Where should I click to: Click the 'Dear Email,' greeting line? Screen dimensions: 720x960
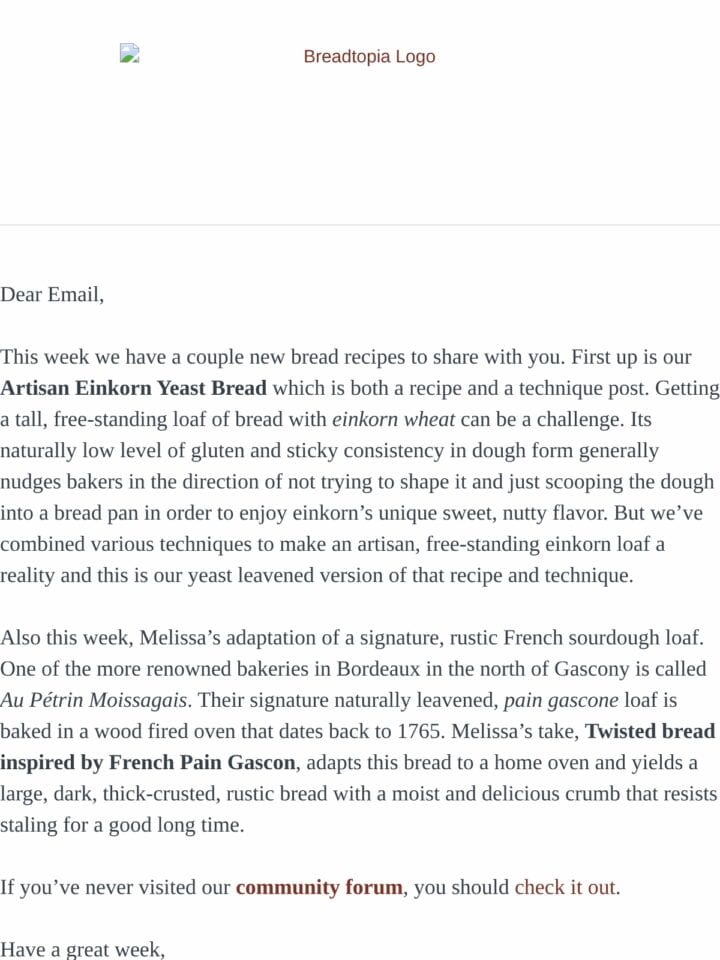pyautogui.click(x=52, y=294)
